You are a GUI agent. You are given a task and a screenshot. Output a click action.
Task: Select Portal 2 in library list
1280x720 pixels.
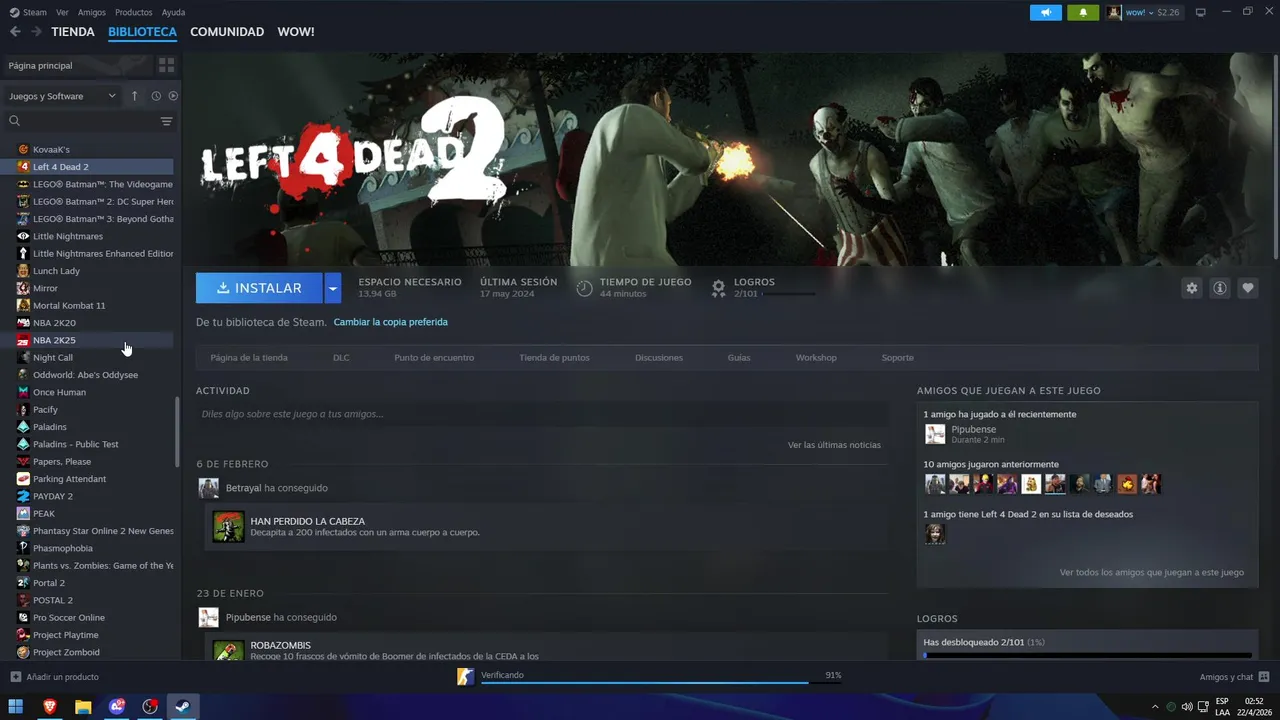[88, 583]
